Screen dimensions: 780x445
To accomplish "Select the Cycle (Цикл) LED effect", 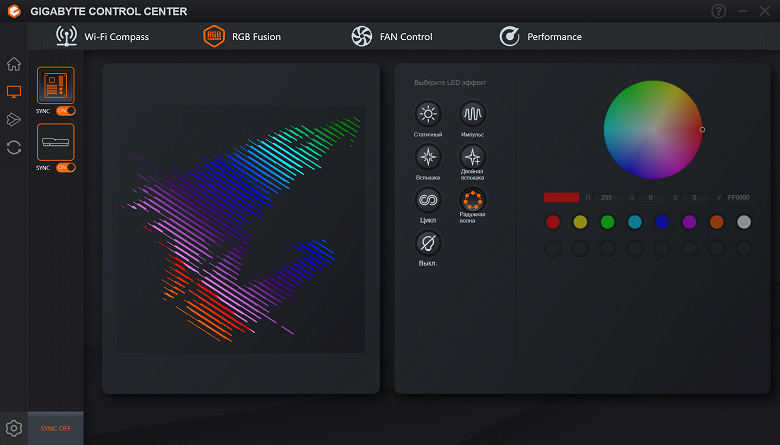I will tap(428, 200).
